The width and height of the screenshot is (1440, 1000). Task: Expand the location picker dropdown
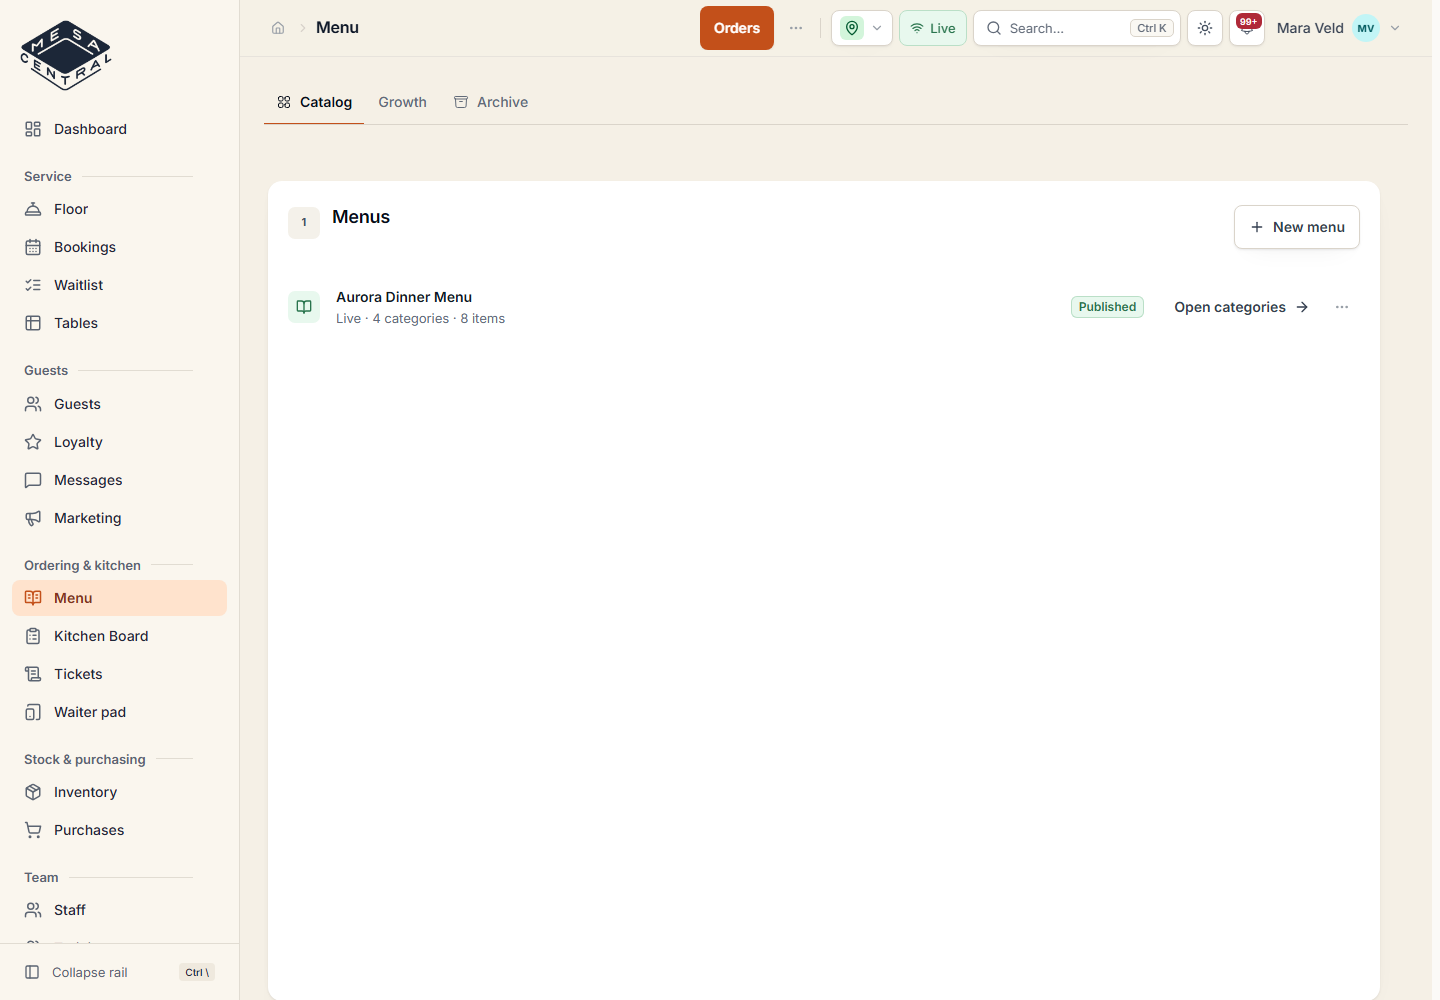tap(862, 28)
